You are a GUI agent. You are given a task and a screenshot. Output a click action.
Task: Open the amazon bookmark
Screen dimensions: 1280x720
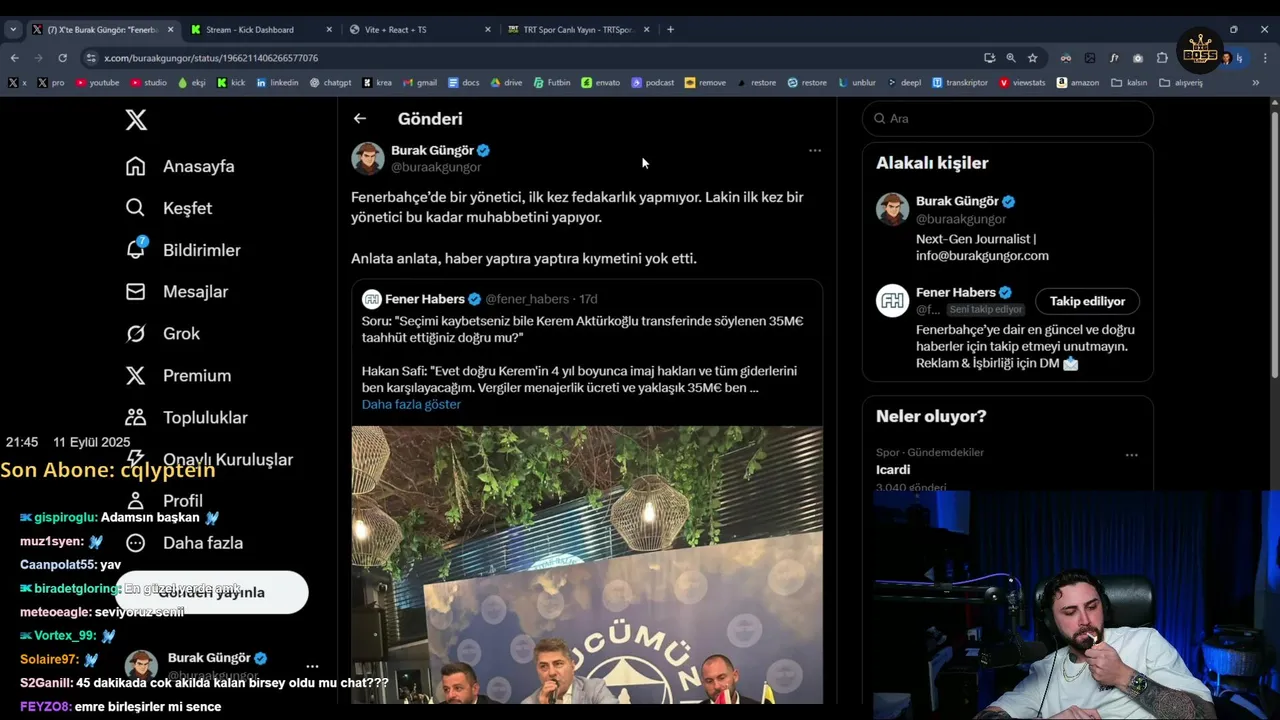click(1078, 83)
